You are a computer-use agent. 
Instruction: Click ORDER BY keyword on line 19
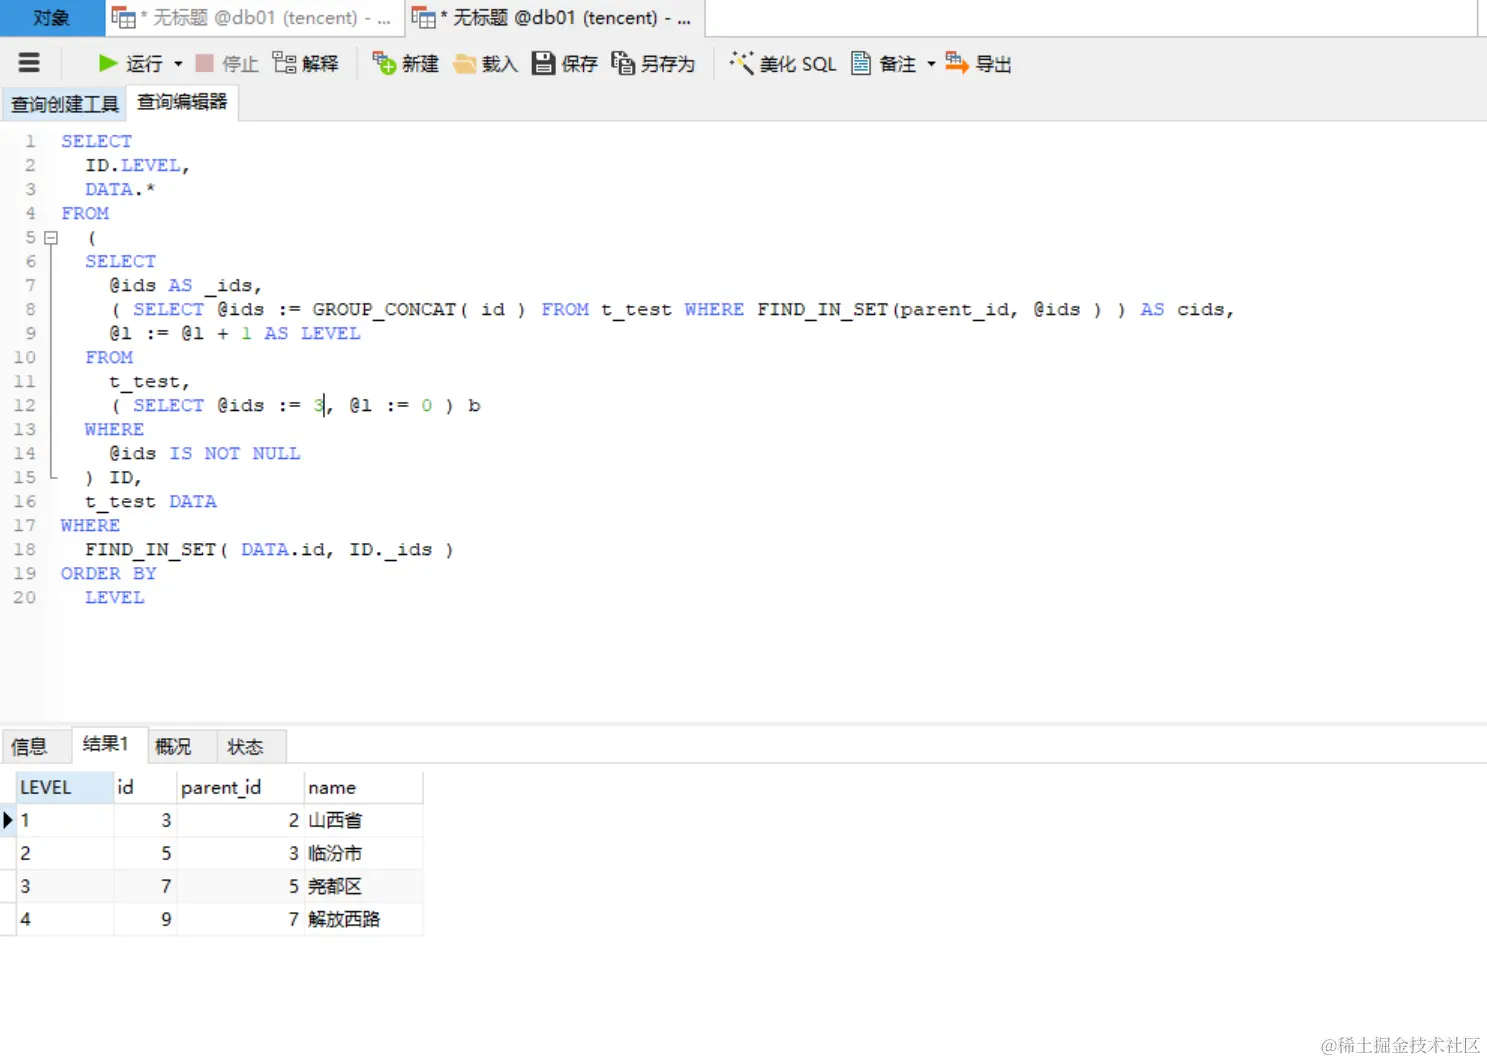(x=109, y=573)
